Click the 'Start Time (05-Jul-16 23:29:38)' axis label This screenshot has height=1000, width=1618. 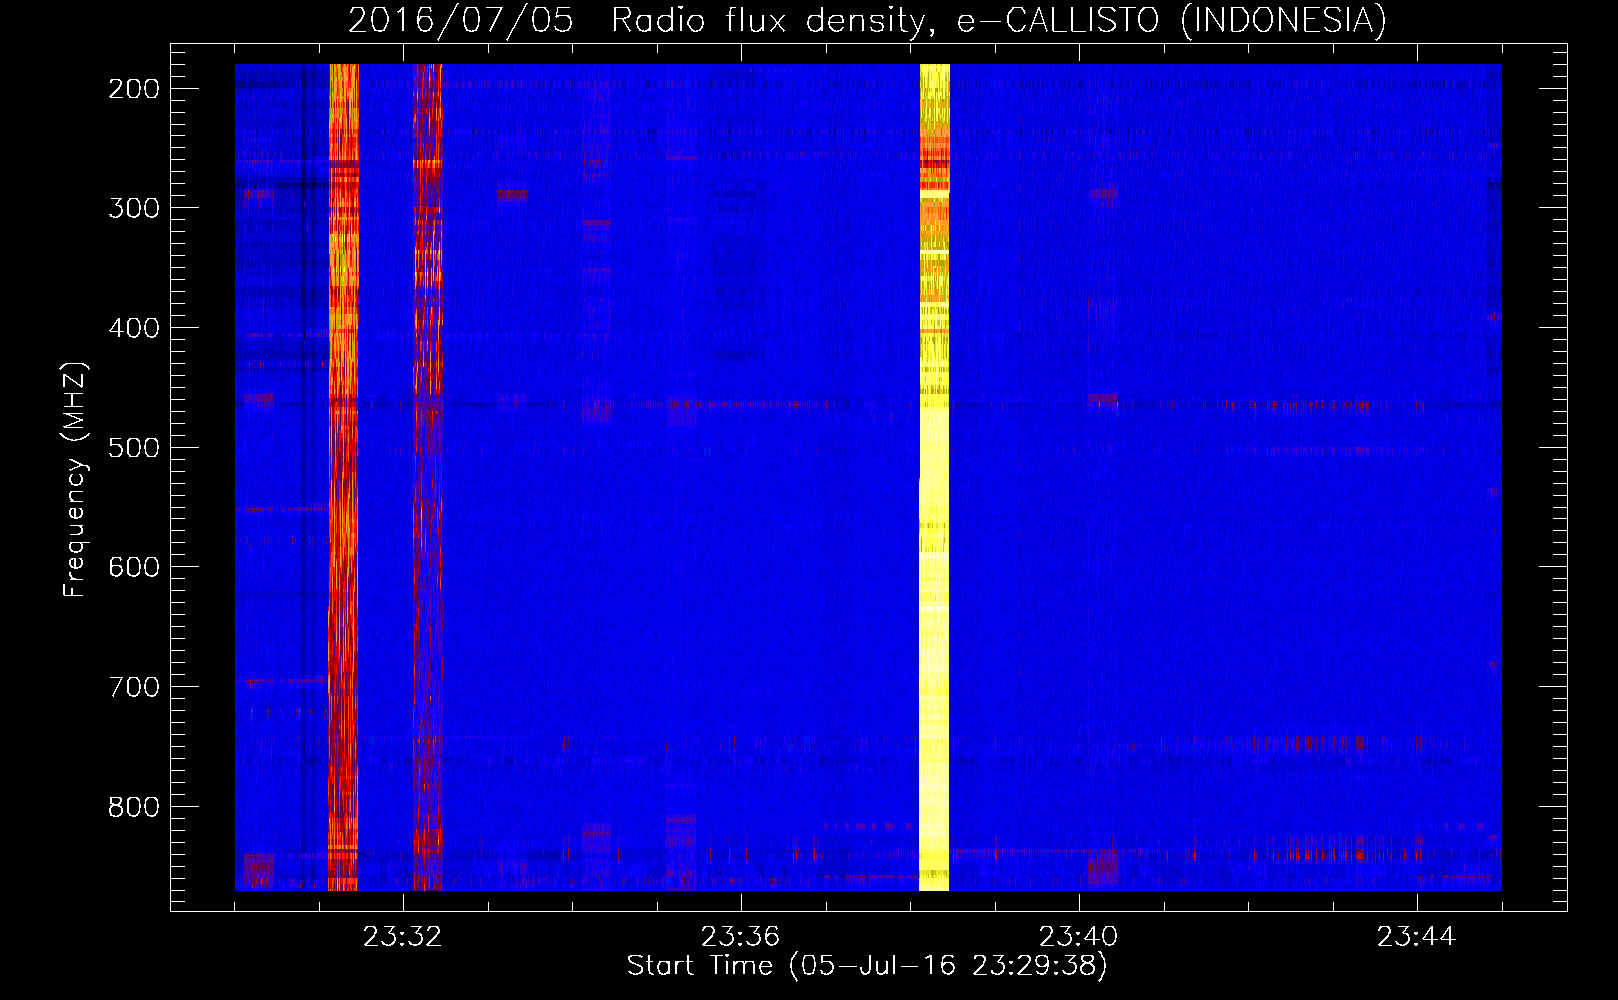867,966
